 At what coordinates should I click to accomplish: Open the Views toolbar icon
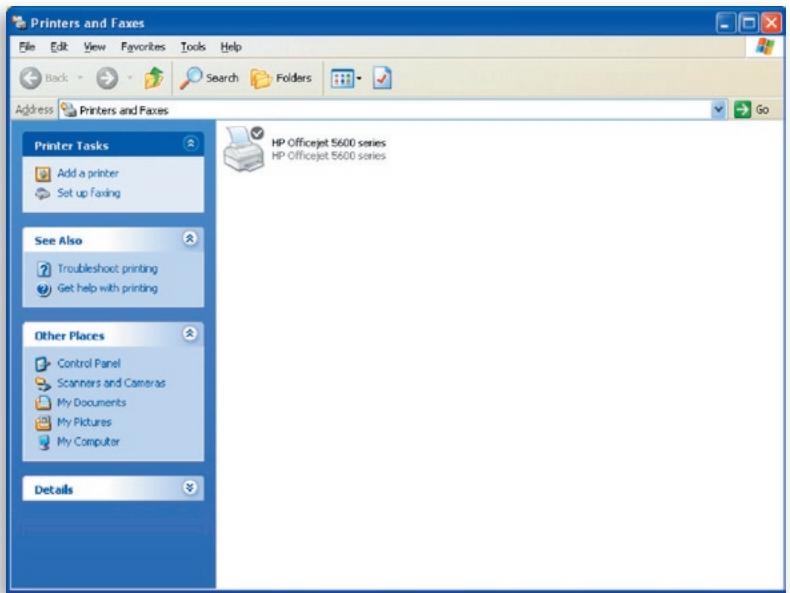point(342,79)
